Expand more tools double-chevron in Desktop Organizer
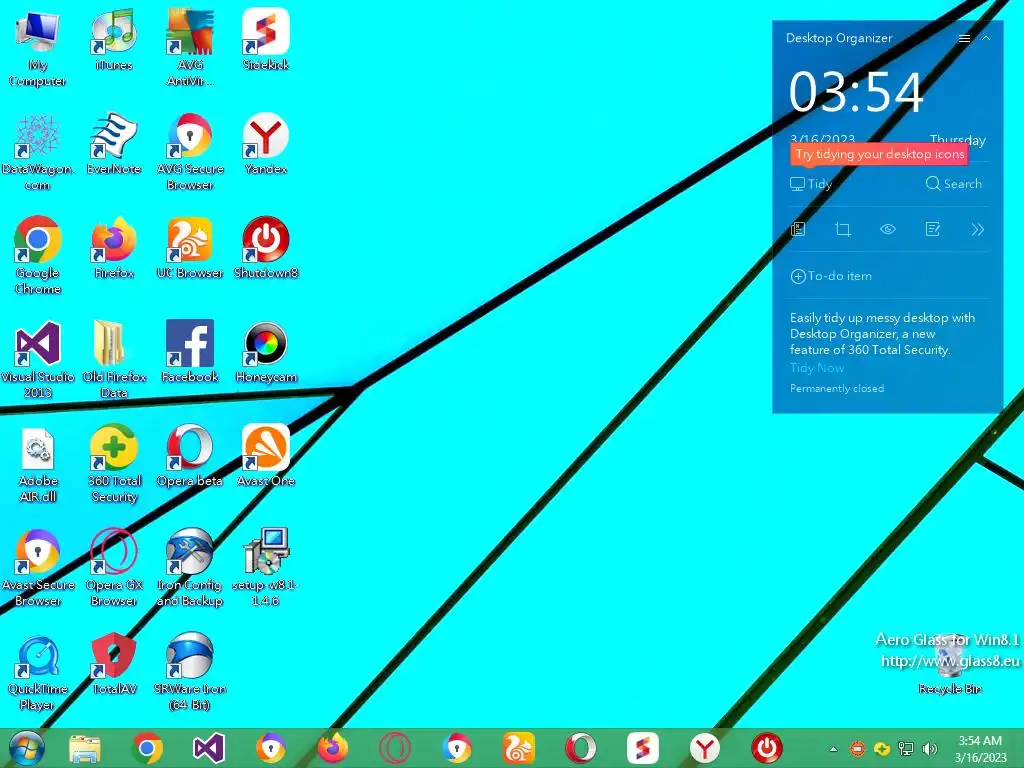 [977, 229]
